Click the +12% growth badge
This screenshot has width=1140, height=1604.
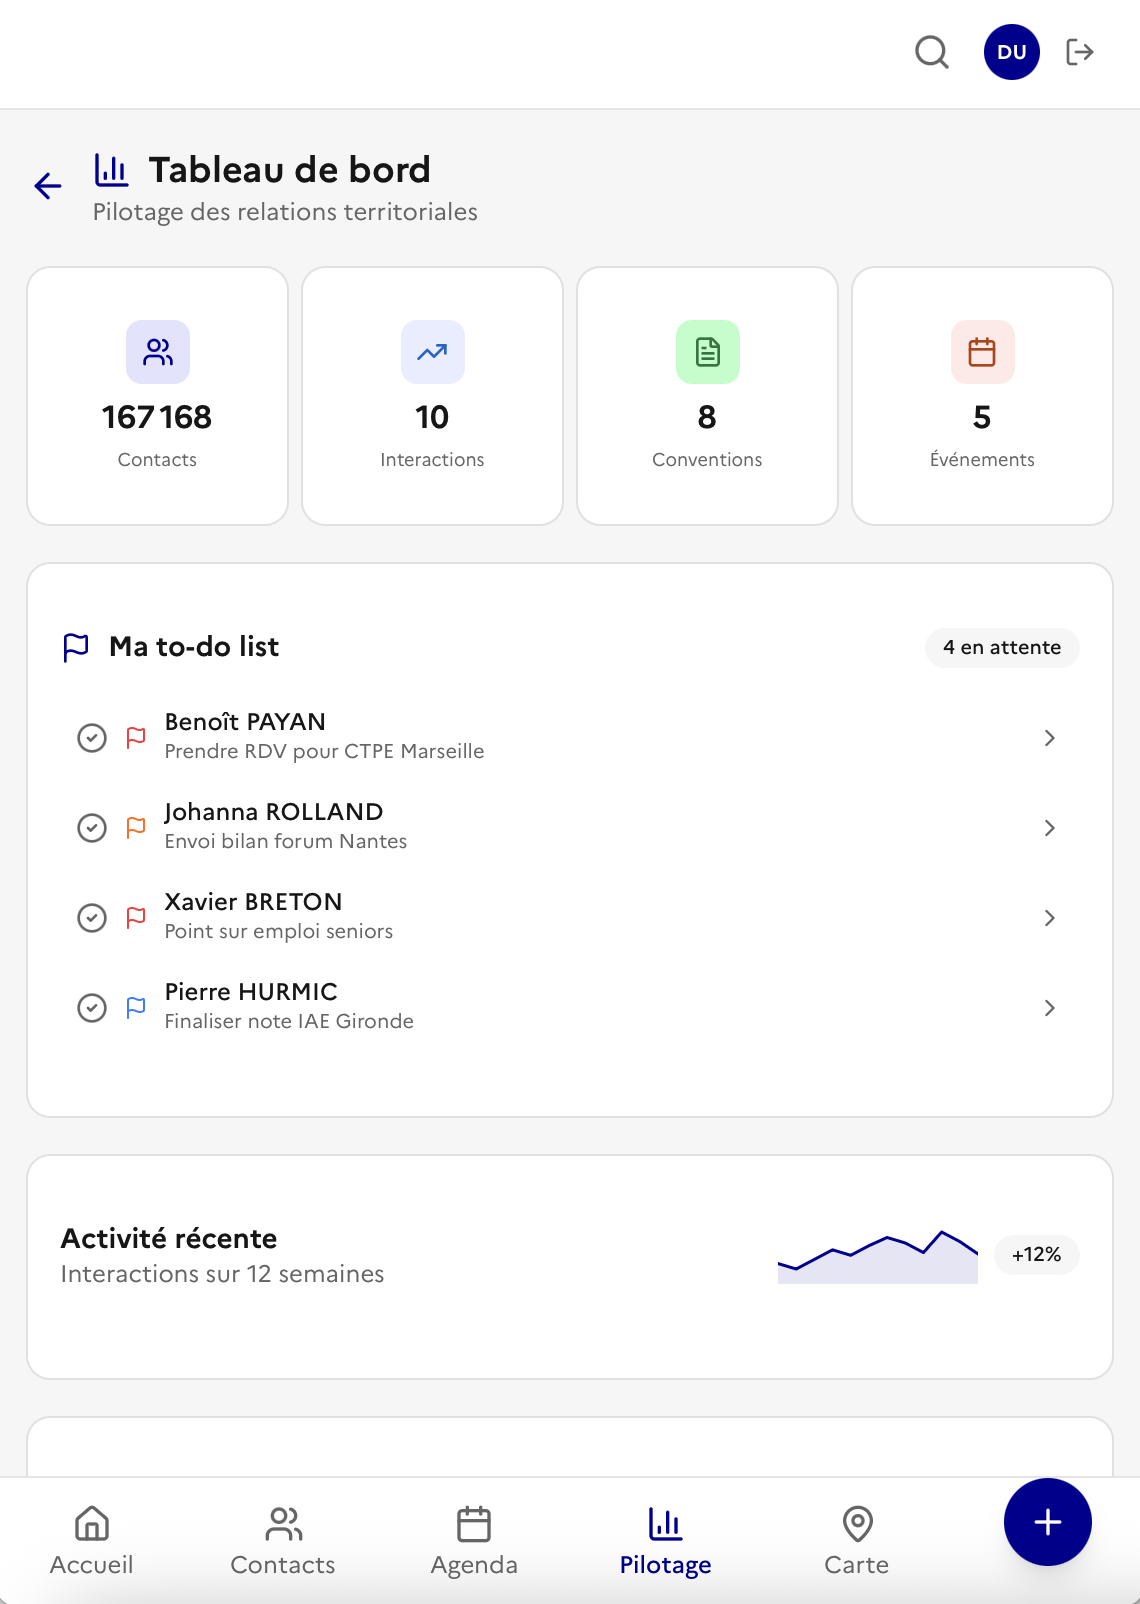1037,1254
